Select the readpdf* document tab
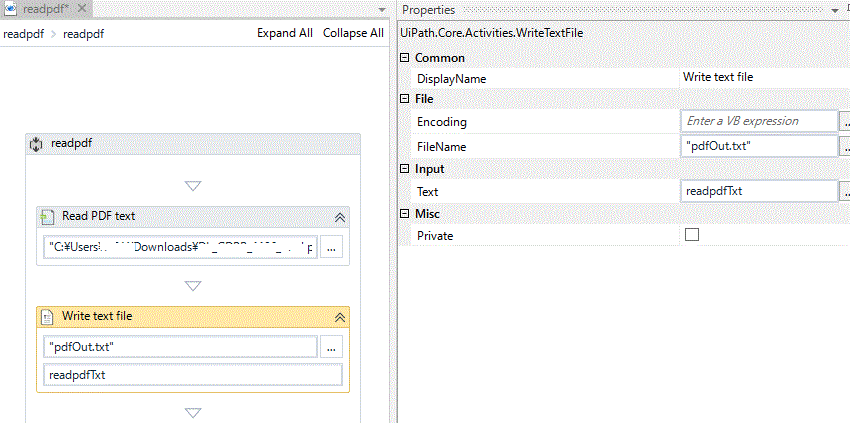 point(46,8)
